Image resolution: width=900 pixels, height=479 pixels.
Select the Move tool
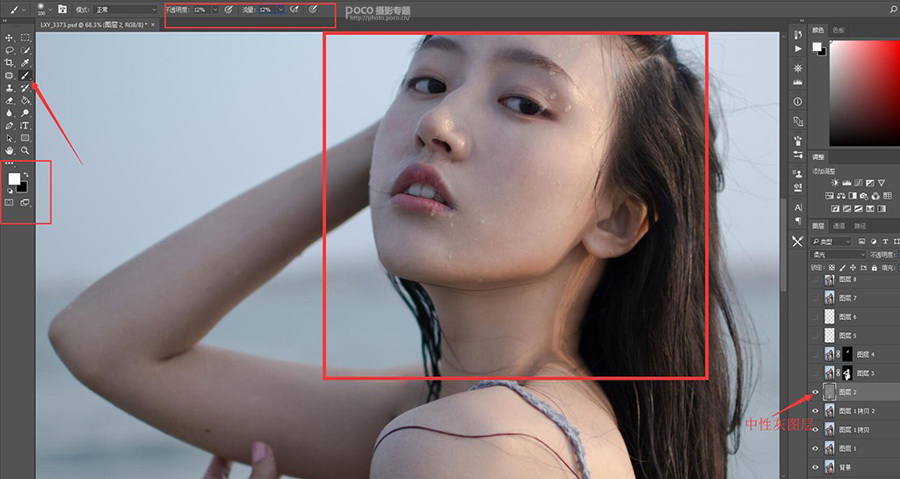(x=9, y=38)
